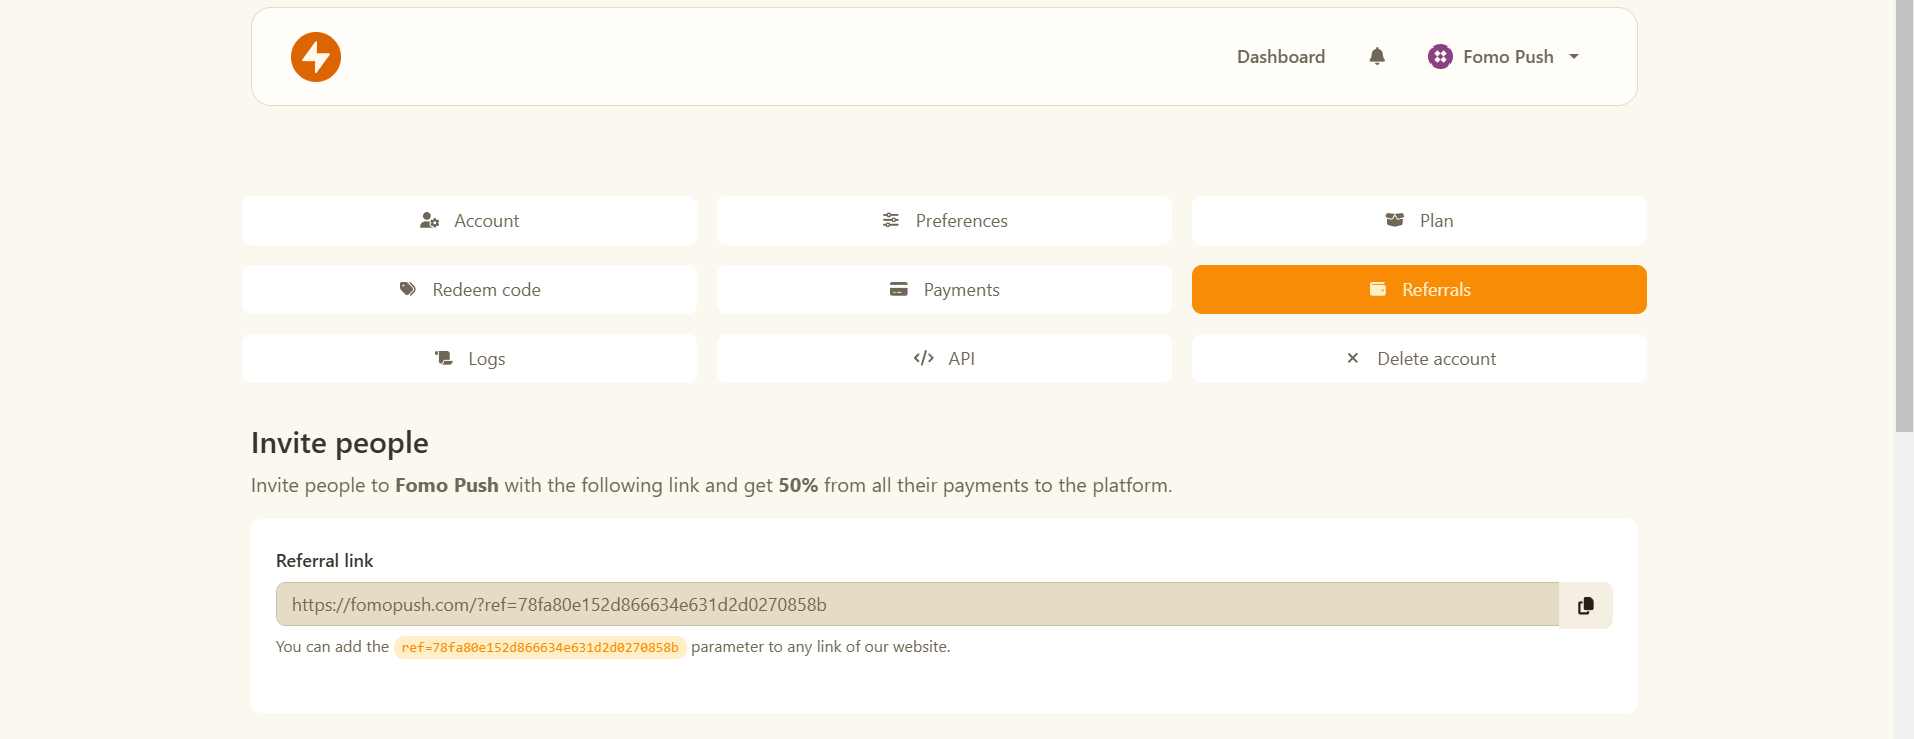
Task: Click the Payments credit card icon
Action: (x=899, y=289)
